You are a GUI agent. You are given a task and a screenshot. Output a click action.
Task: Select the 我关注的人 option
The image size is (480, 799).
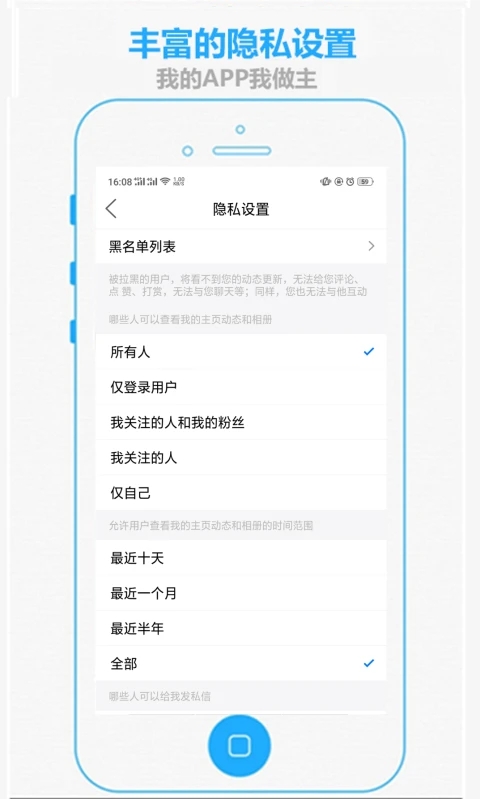coord(241,458)
